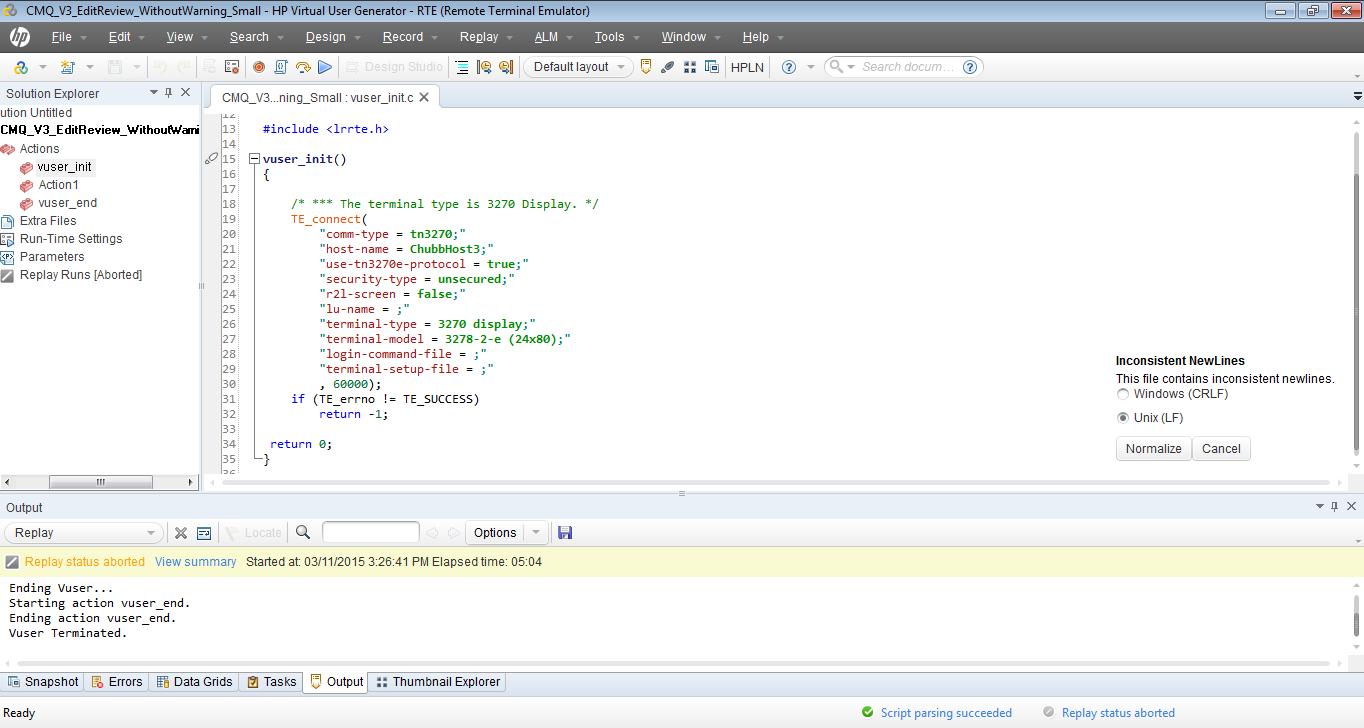1364x728 pixels.
Task: Click the Replay play arrow icon
Action: (325, 67)
